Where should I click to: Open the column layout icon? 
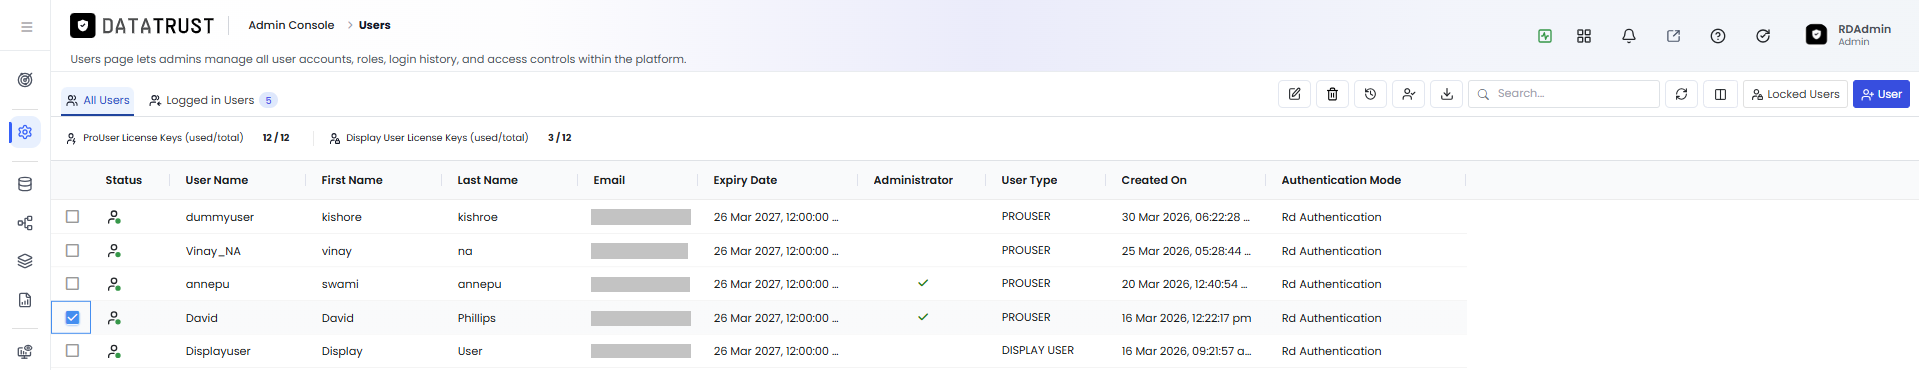pos(1720,94)
